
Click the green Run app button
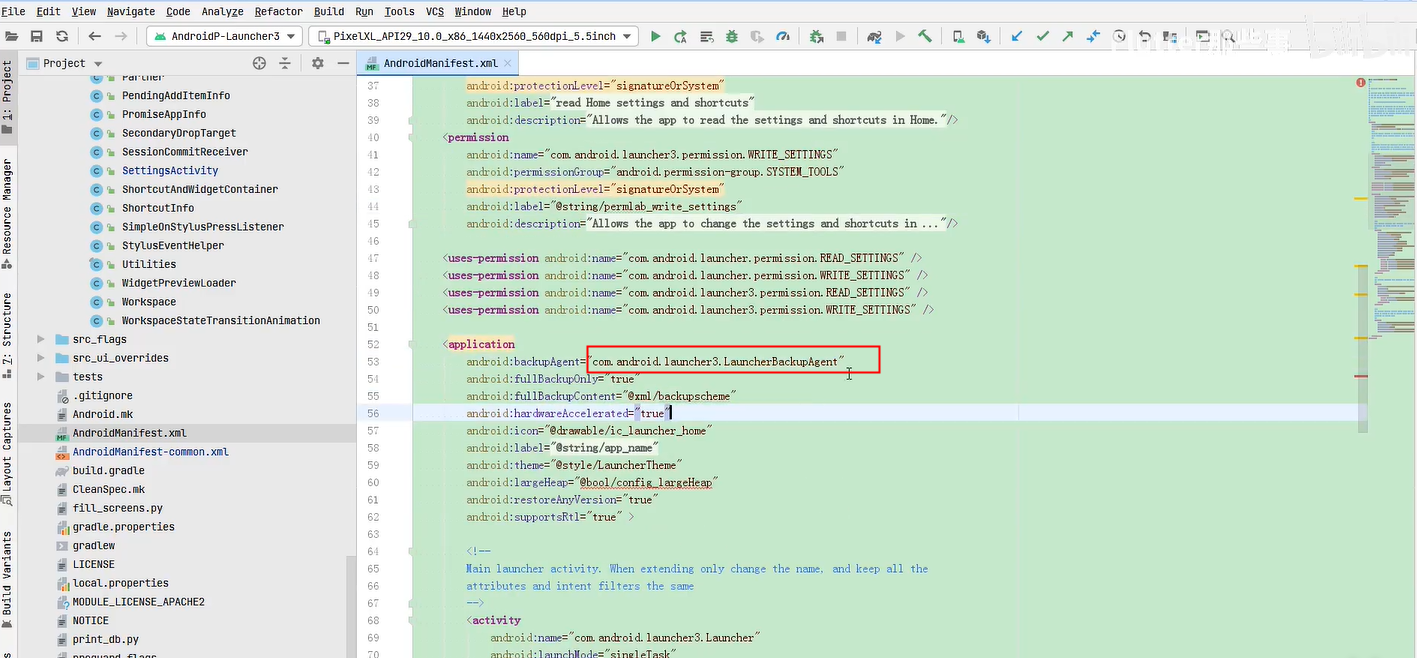(656, 36)
